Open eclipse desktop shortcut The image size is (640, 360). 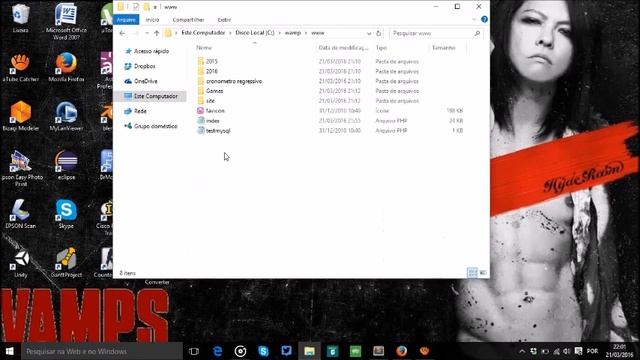[x=66, y=165]
